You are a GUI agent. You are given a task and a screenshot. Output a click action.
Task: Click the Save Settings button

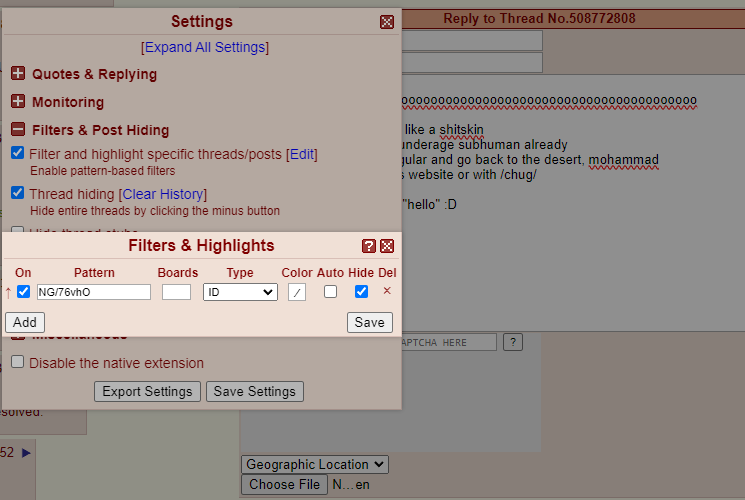[255, 391]
